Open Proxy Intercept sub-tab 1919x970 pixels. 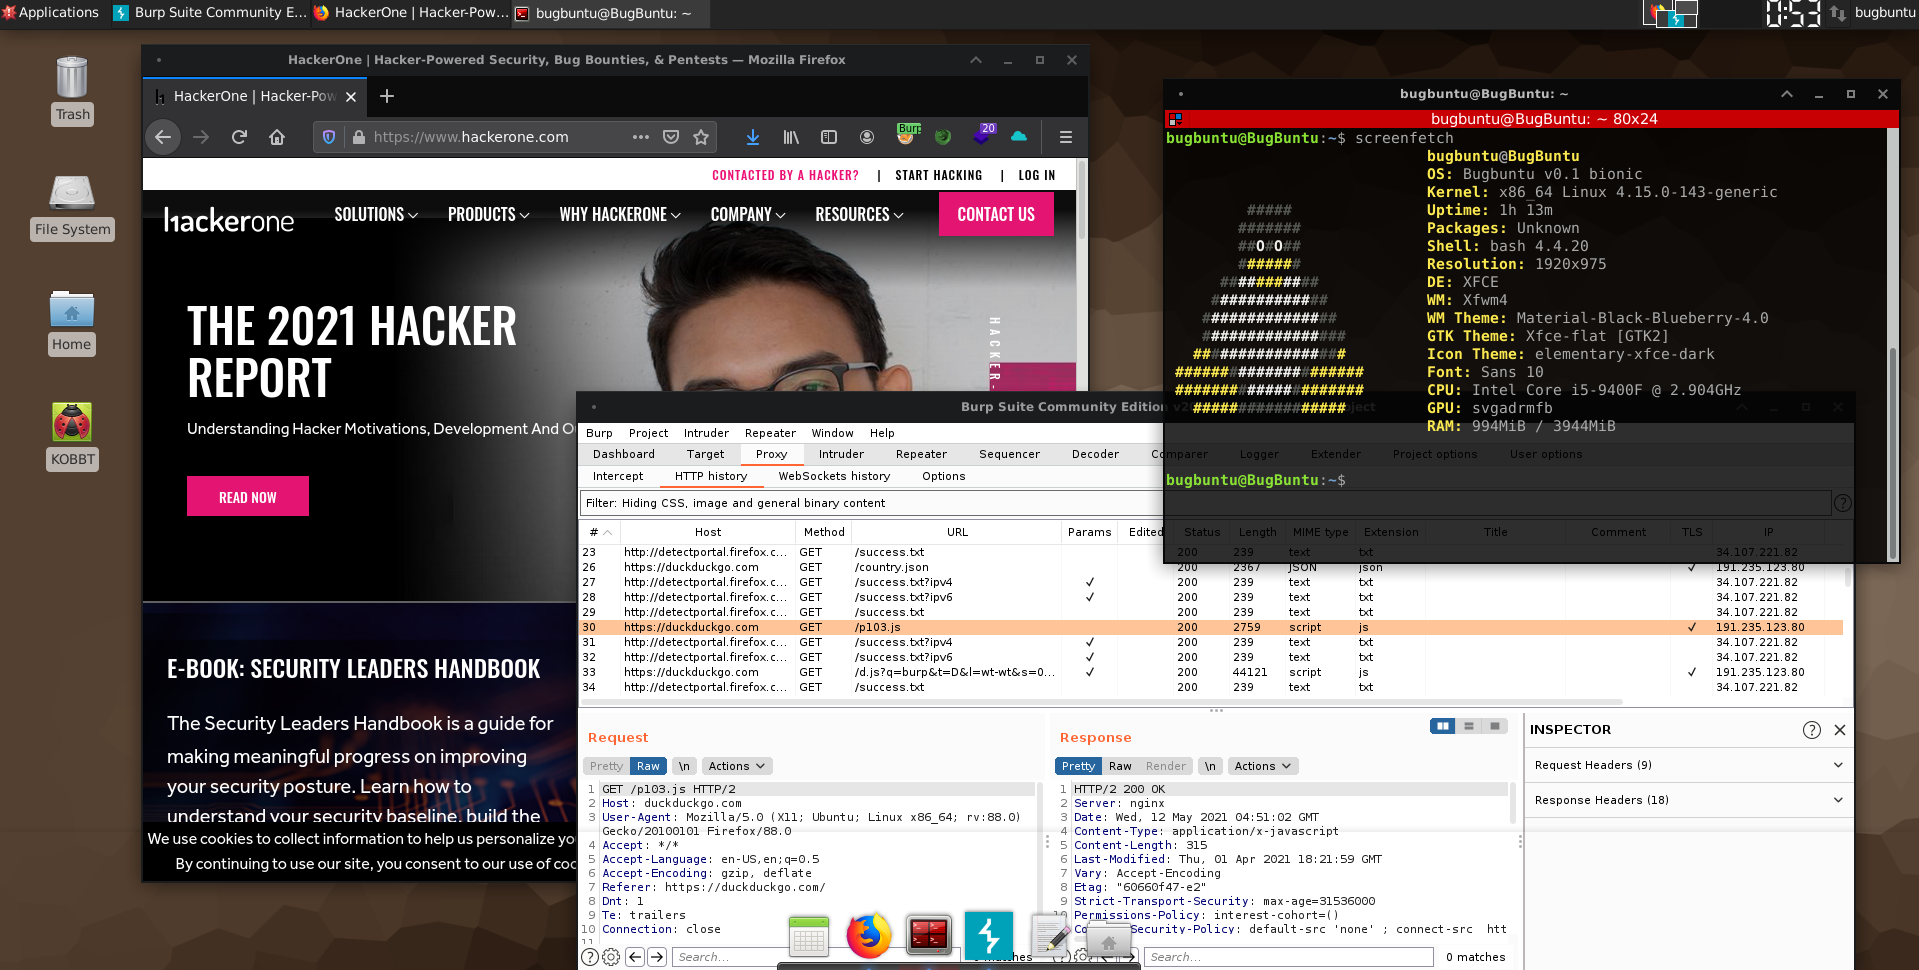tap(618, 476)
